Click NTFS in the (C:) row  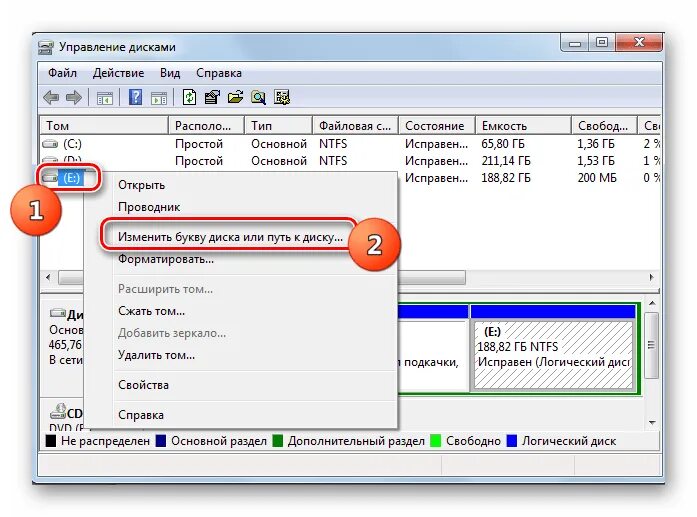coord(333,144)
